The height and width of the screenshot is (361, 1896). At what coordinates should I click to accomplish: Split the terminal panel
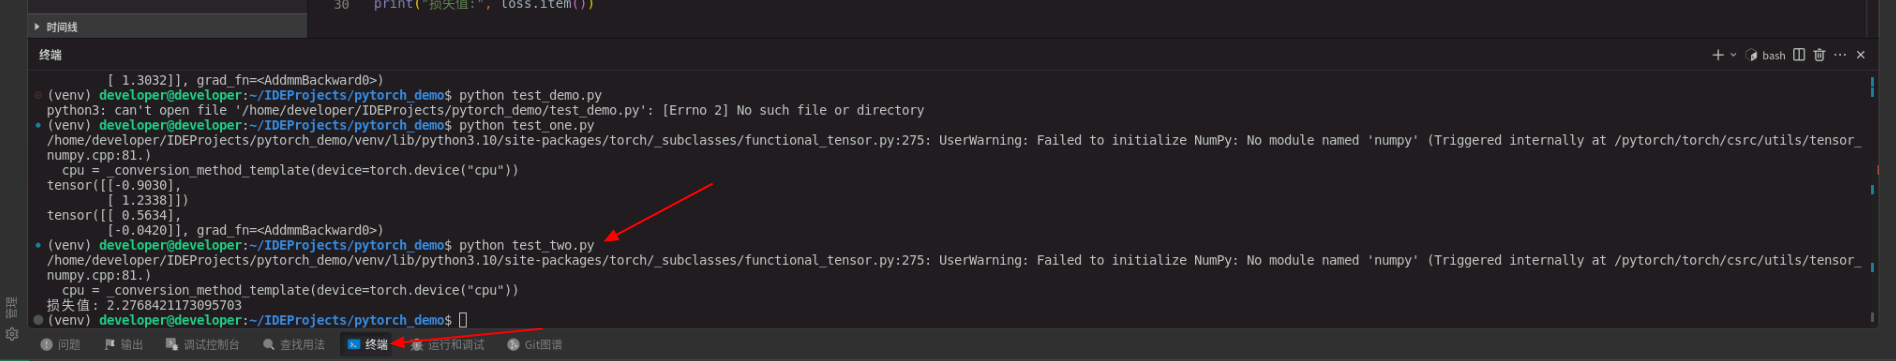pyautogui.click(x=1799, y=55)
